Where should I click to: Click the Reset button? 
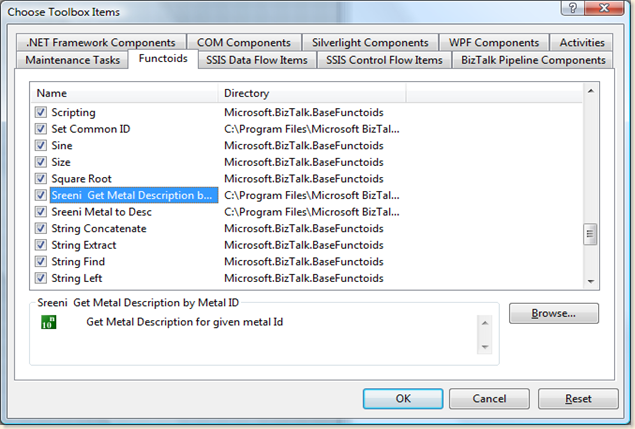coord(578,398)
